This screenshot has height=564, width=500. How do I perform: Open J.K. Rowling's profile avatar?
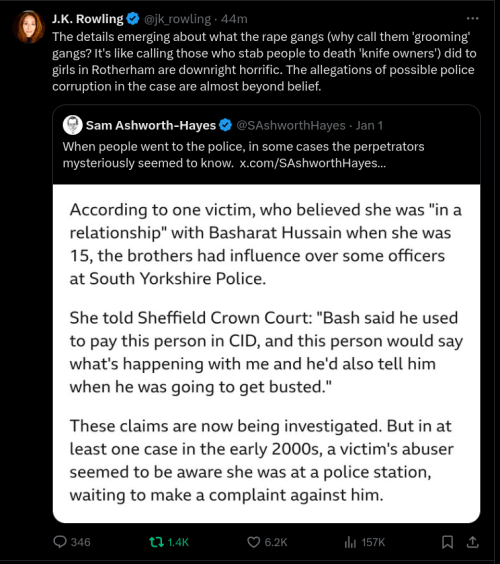pos(29,27)
